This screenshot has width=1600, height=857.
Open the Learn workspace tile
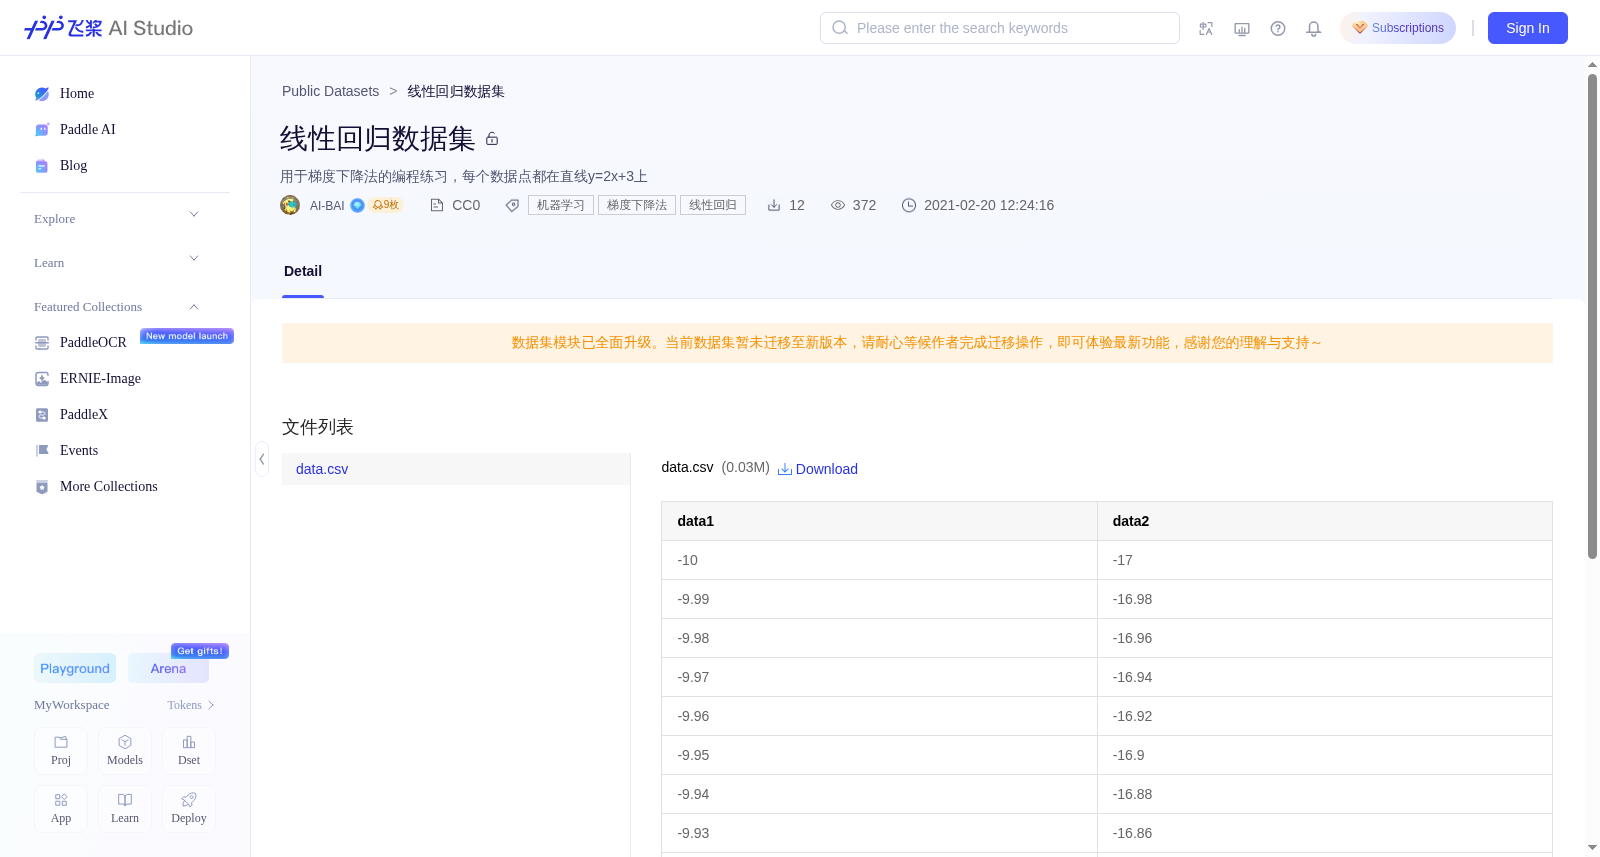125,809
